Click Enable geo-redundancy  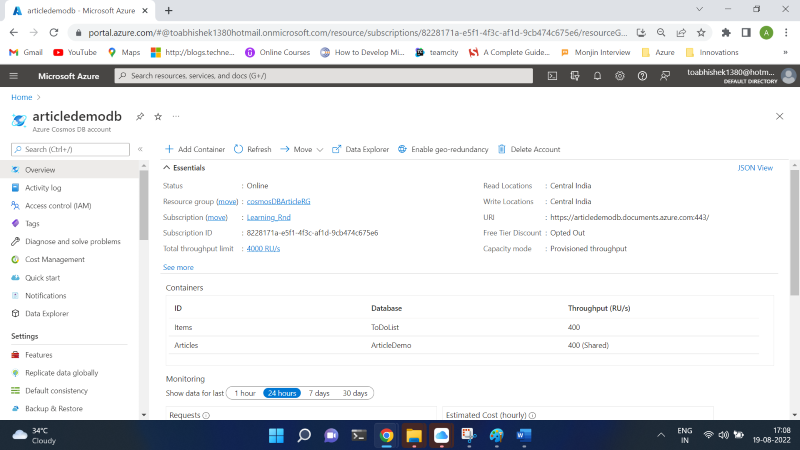coord(443,149)
